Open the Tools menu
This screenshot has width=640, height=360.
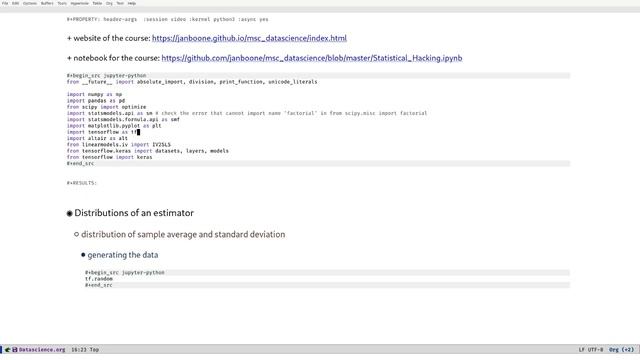point(62,3)
